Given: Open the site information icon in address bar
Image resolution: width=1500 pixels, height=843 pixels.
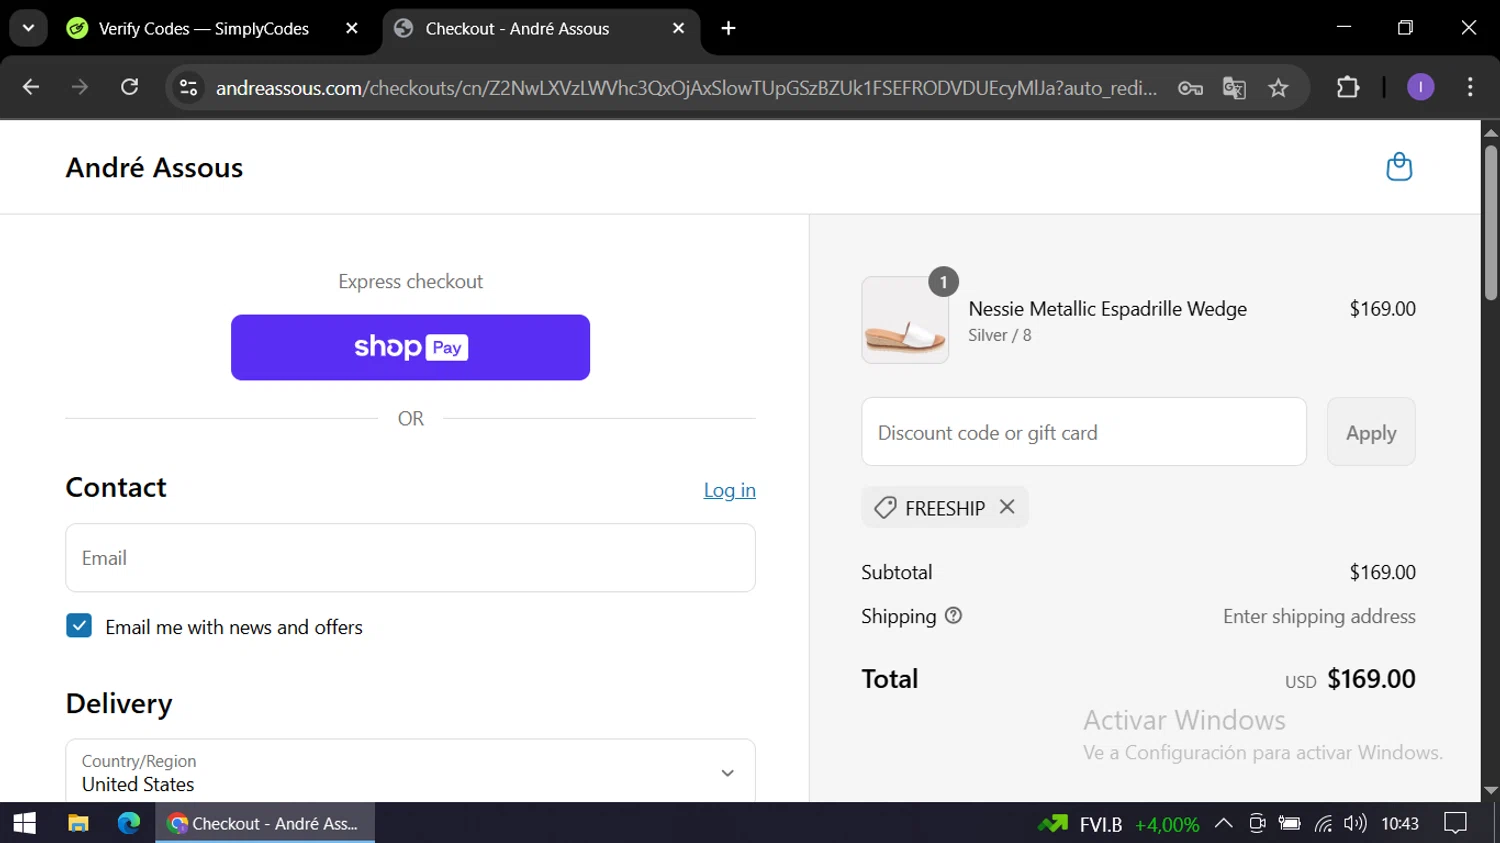Looking at the screenshot, I should tap(189, 88).
